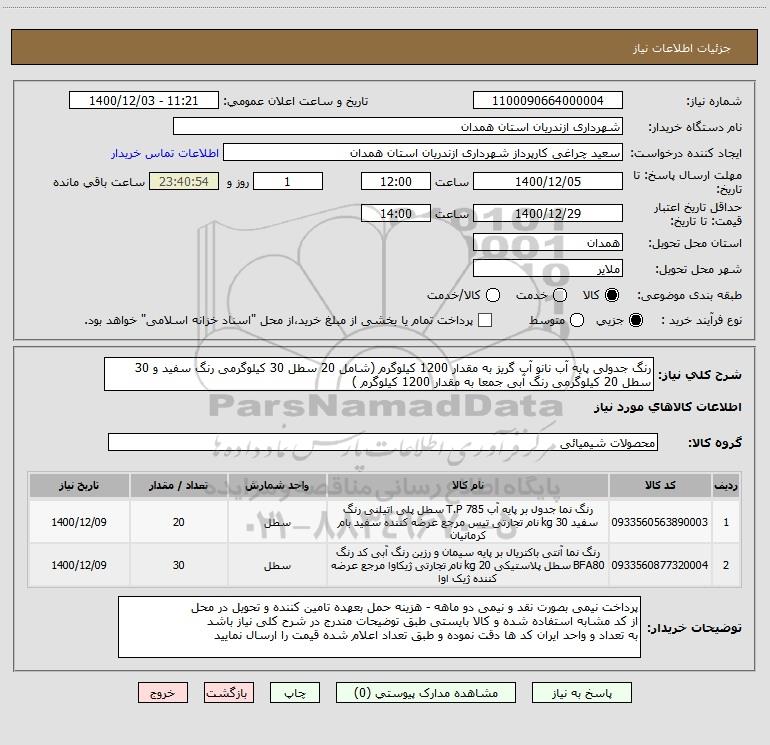
Task: Click quantity 20 in row 1
Action: click(x=178, y=522)
